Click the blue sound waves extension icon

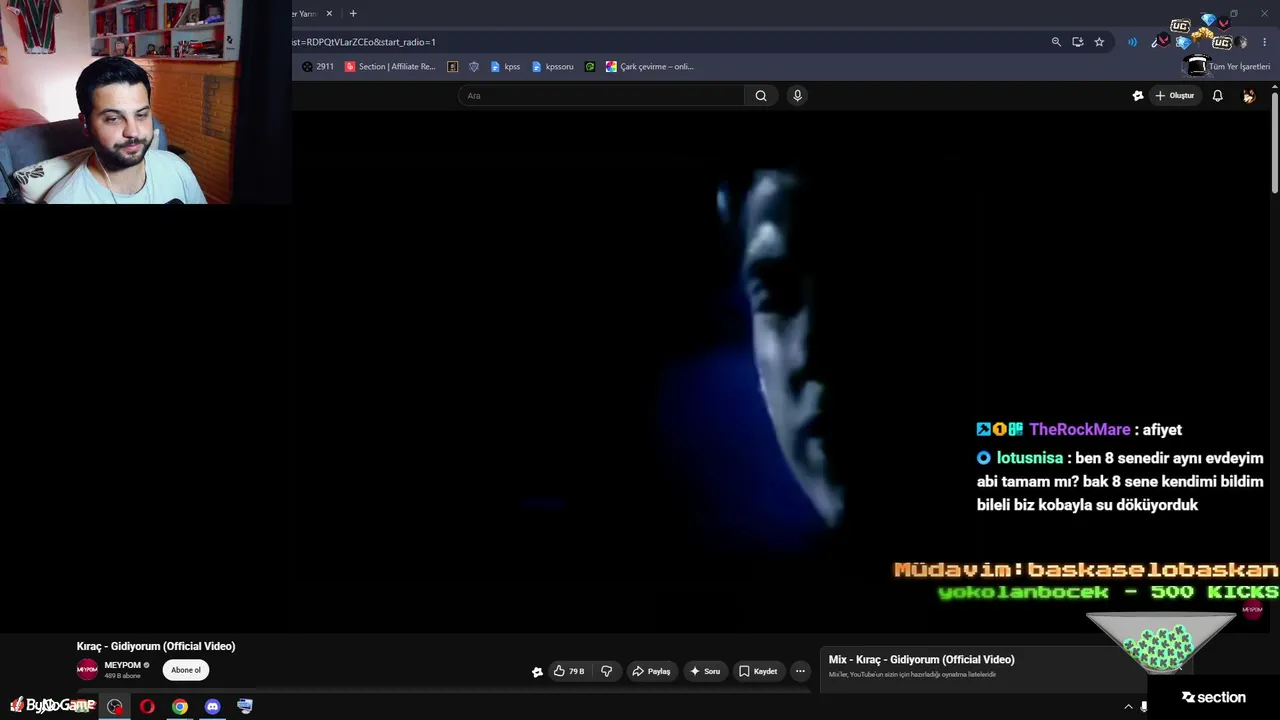pyautogui.click(x=1132, y=42)
